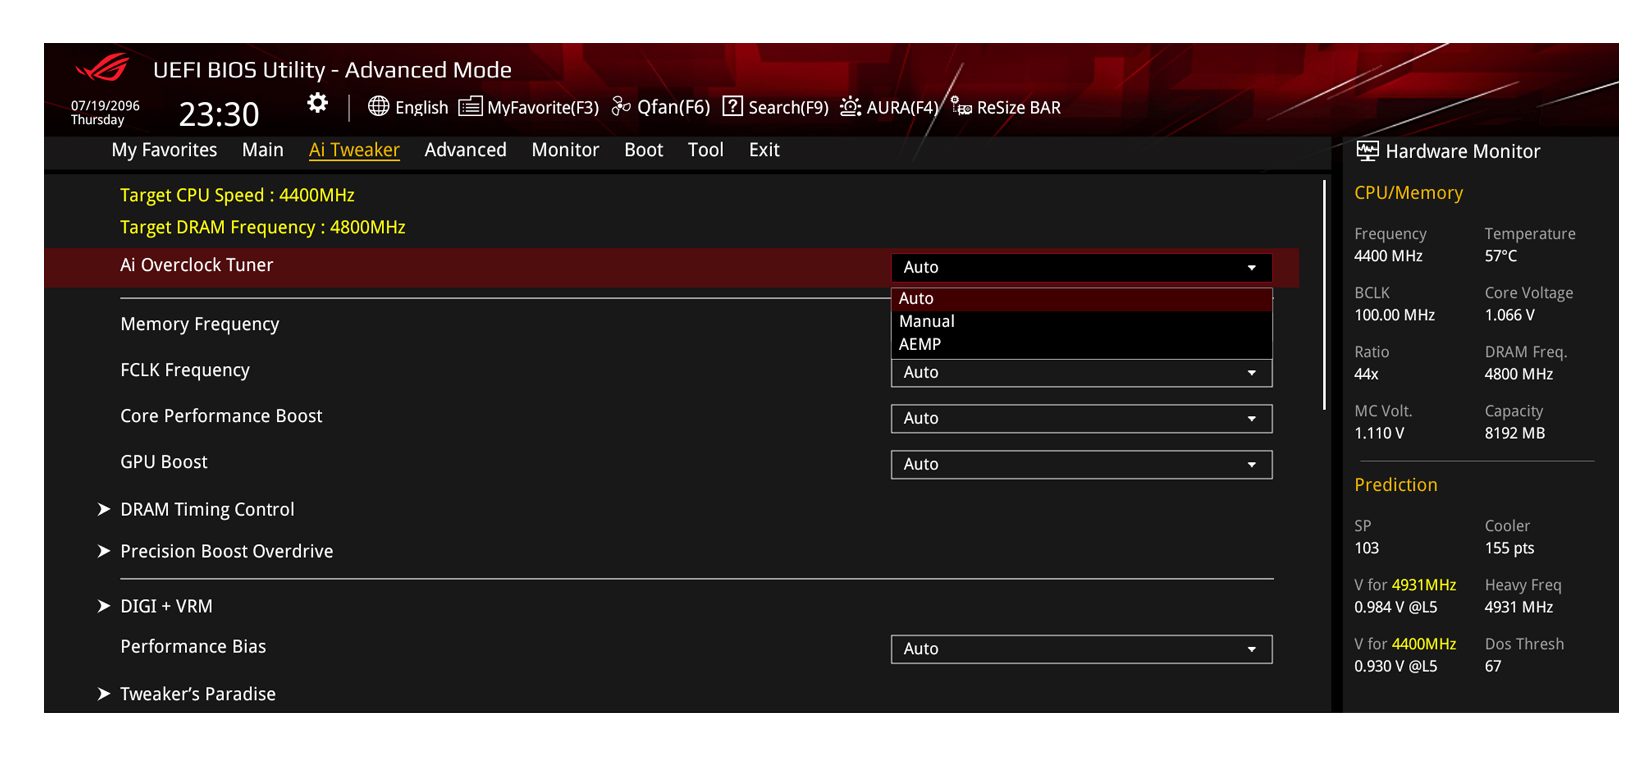Expand DRAM Timing Control submenu
The height and width of the screenshot is (761, 1651).
207,509
